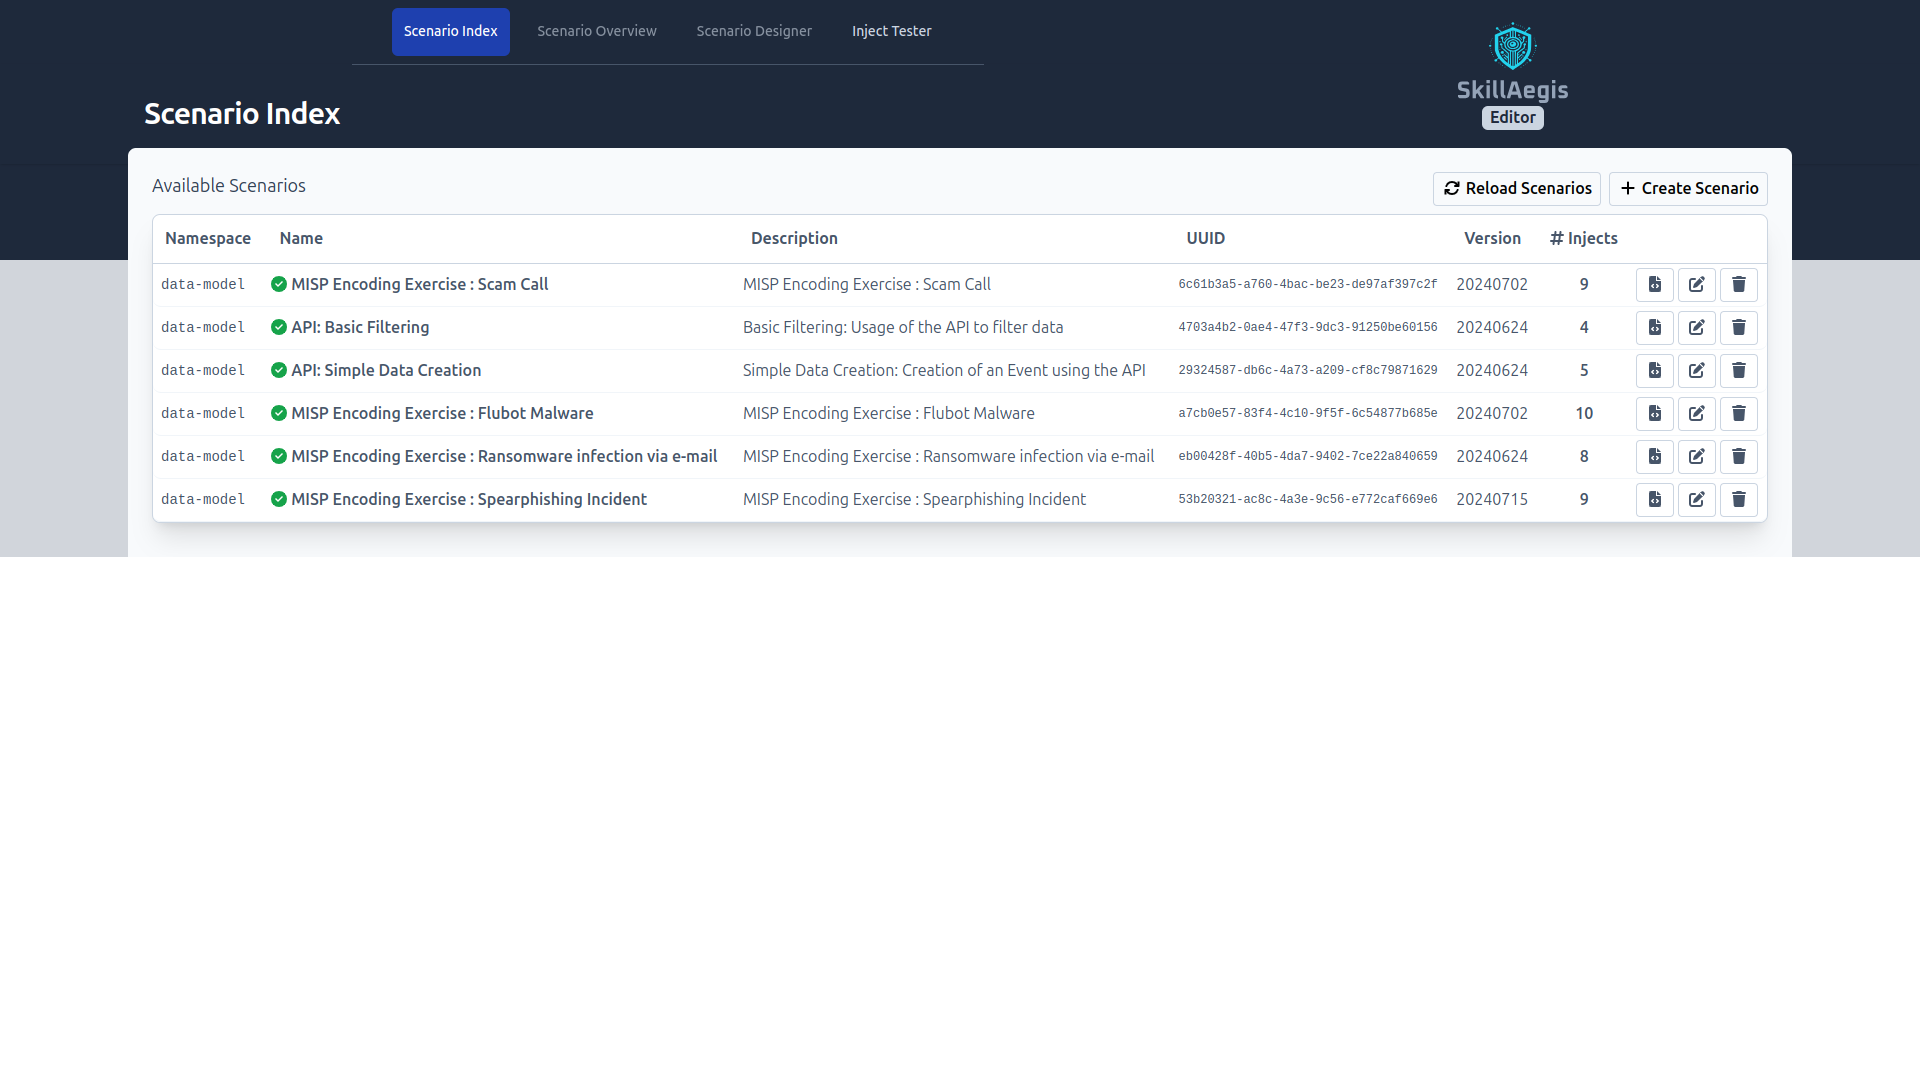Click the copy/duplicate icon for Flubot Malware scenario
Viewport: 1920px width, 1080px height.
tap(1654, 413)
